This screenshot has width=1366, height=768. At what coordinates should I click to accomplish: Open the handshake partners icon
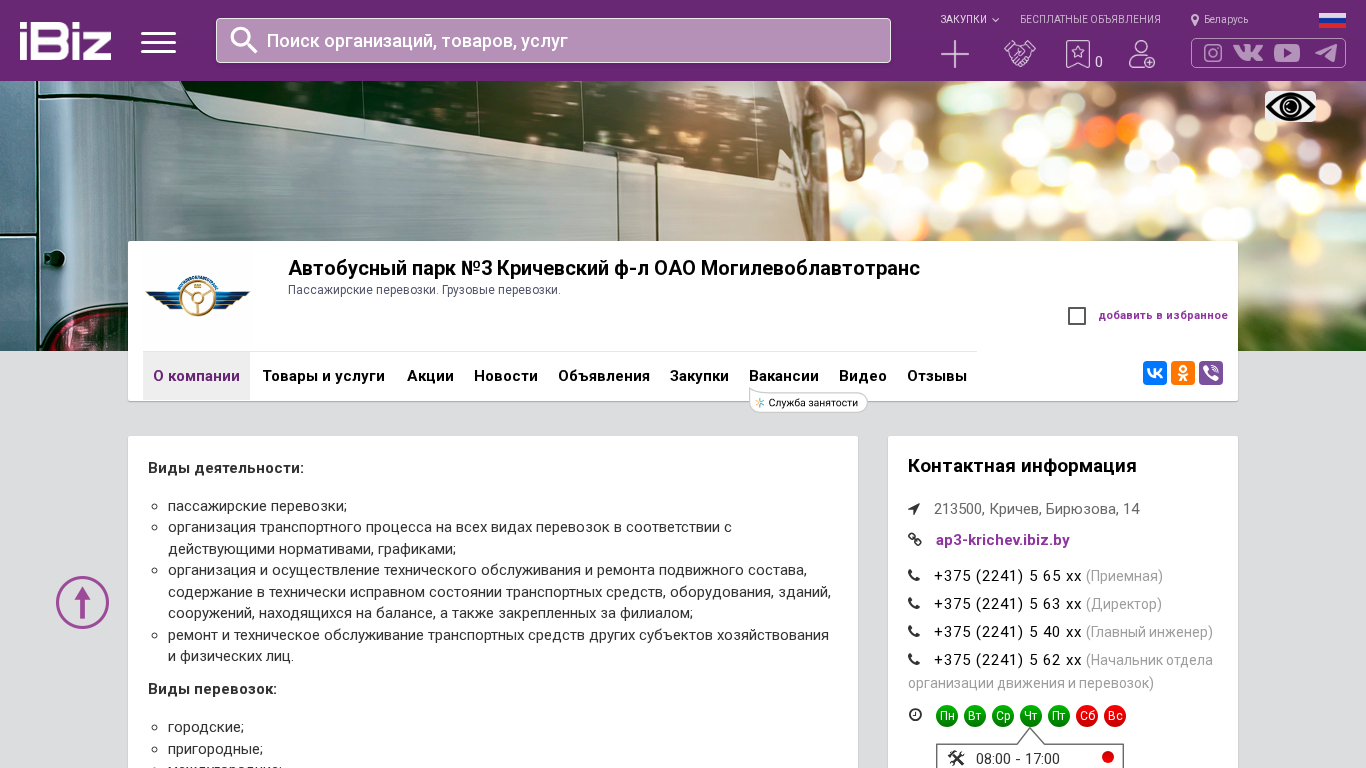(1020, 54)
